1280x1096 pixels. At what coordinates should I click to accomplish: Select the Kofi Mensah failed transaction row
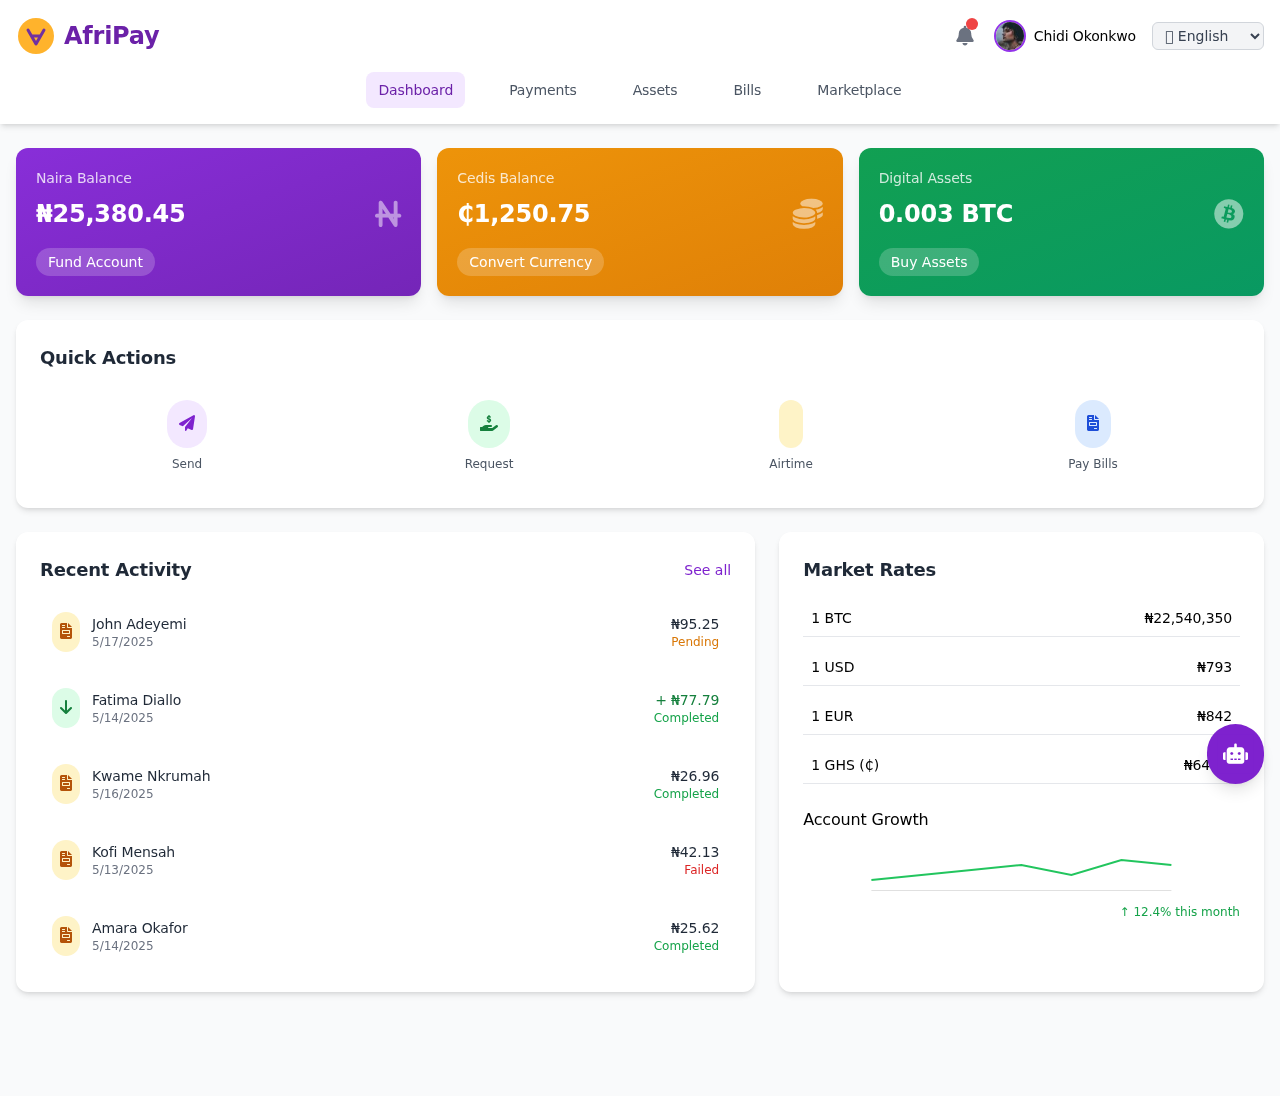[x=385, y=860]
